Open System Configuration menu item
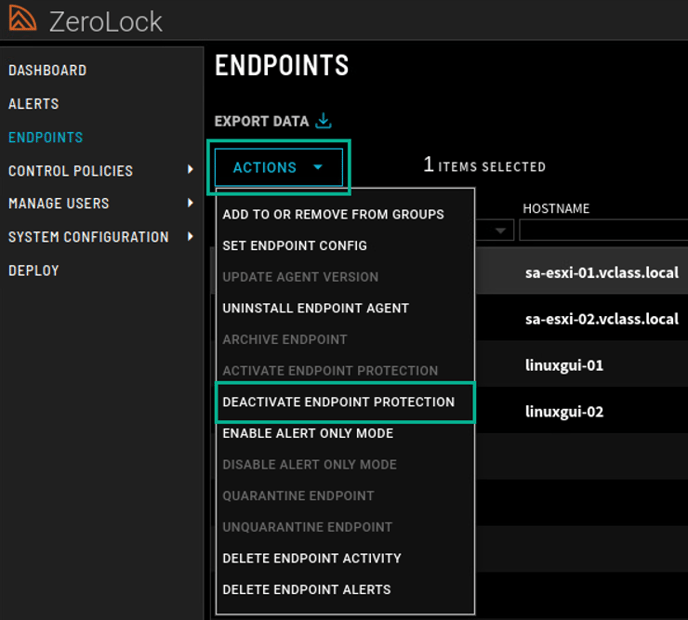This screenshot has width=688, height=620. pyautogui.click(x=89, y=237)
